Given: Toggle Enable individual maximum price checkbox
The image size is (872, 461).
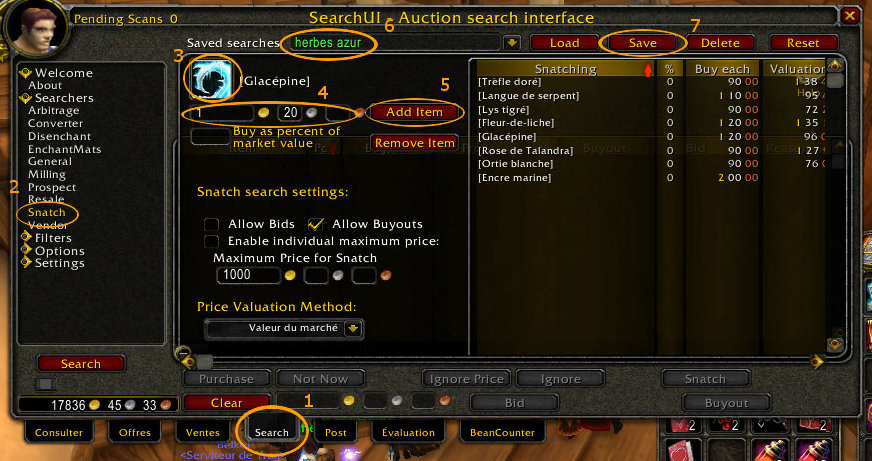Looking at the screenshot, I should point(211,241).
